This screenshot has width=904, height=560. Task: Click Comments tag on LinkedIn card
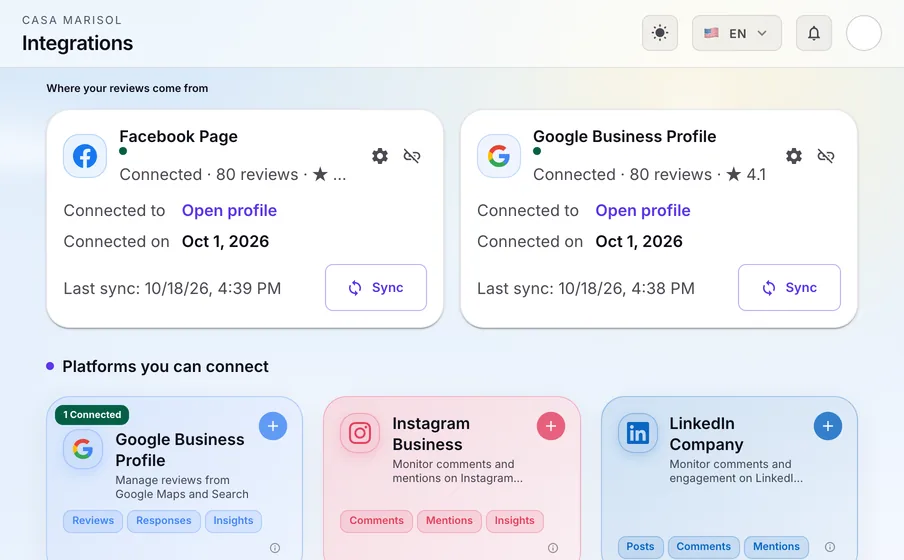click(703, 547)
